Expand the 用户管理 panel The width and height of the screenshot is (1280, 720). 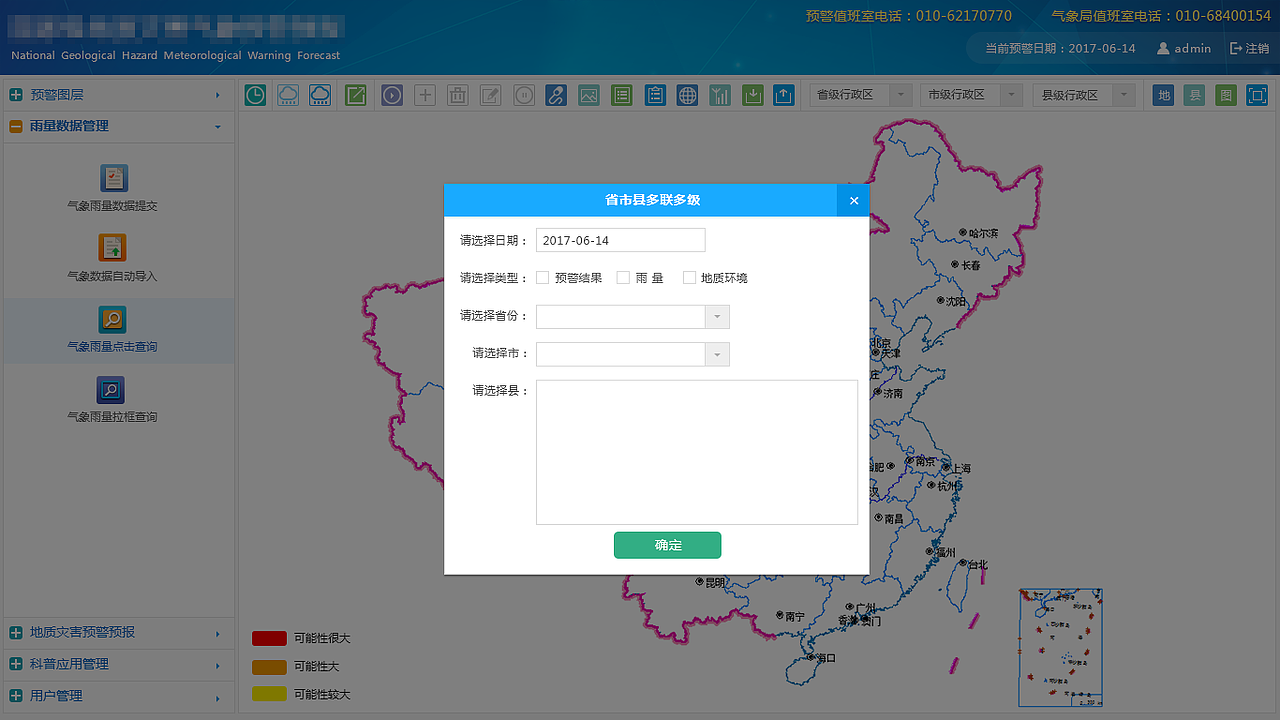[x=118, y=696]
